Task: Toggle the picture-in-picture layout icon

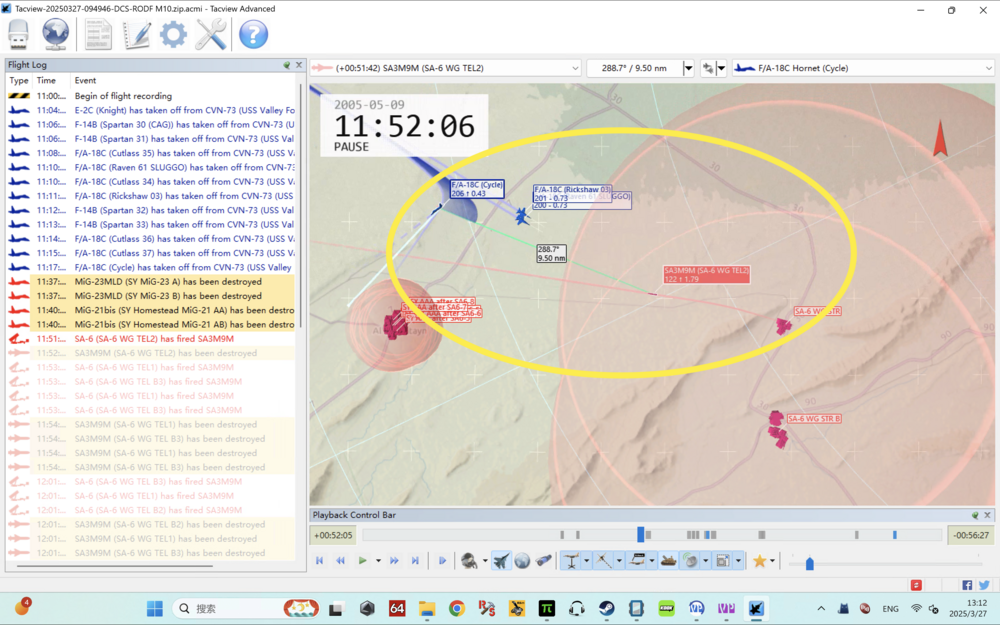Action: point(723,561)
